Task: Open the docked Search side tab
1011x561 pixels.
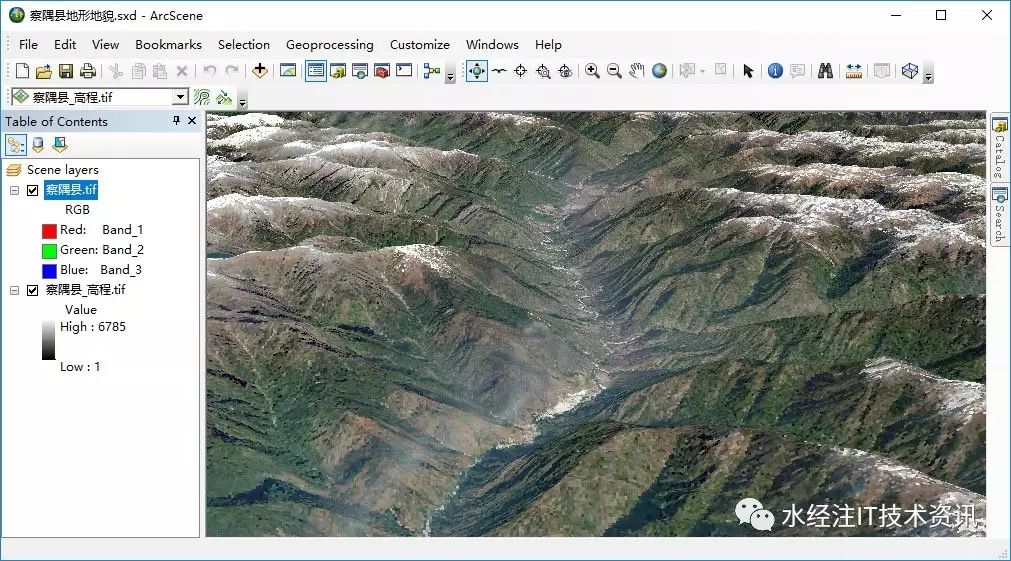Action: tap(999, 215)
